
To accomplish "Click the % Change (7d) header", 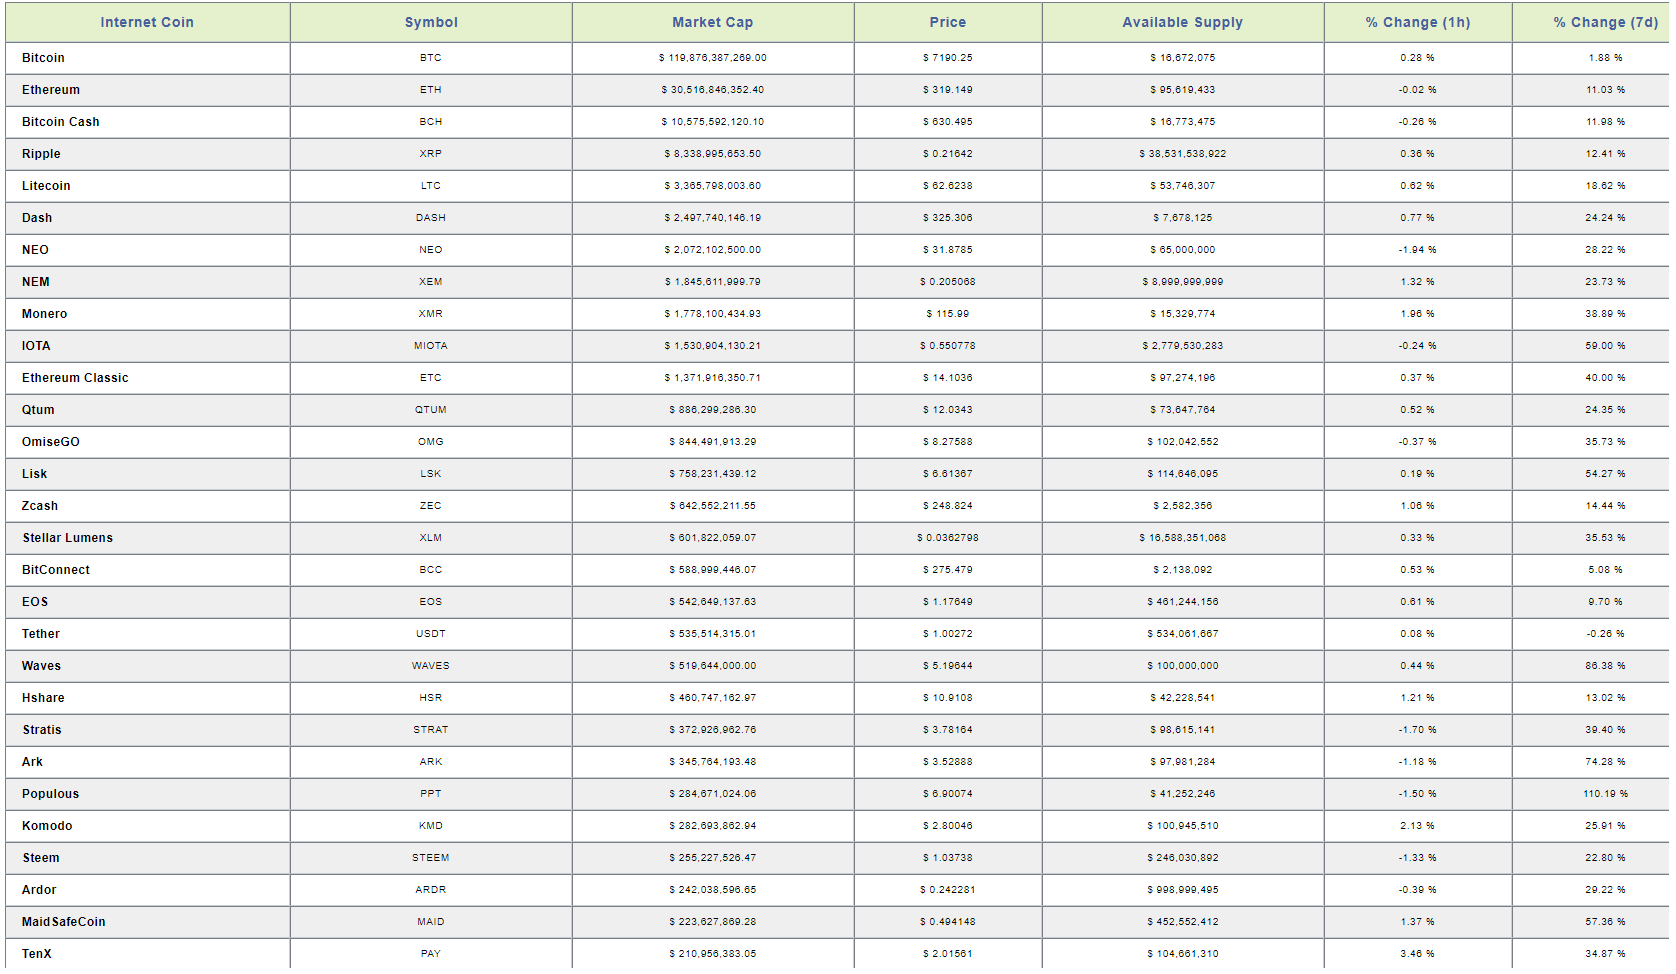I will 1606,22.
